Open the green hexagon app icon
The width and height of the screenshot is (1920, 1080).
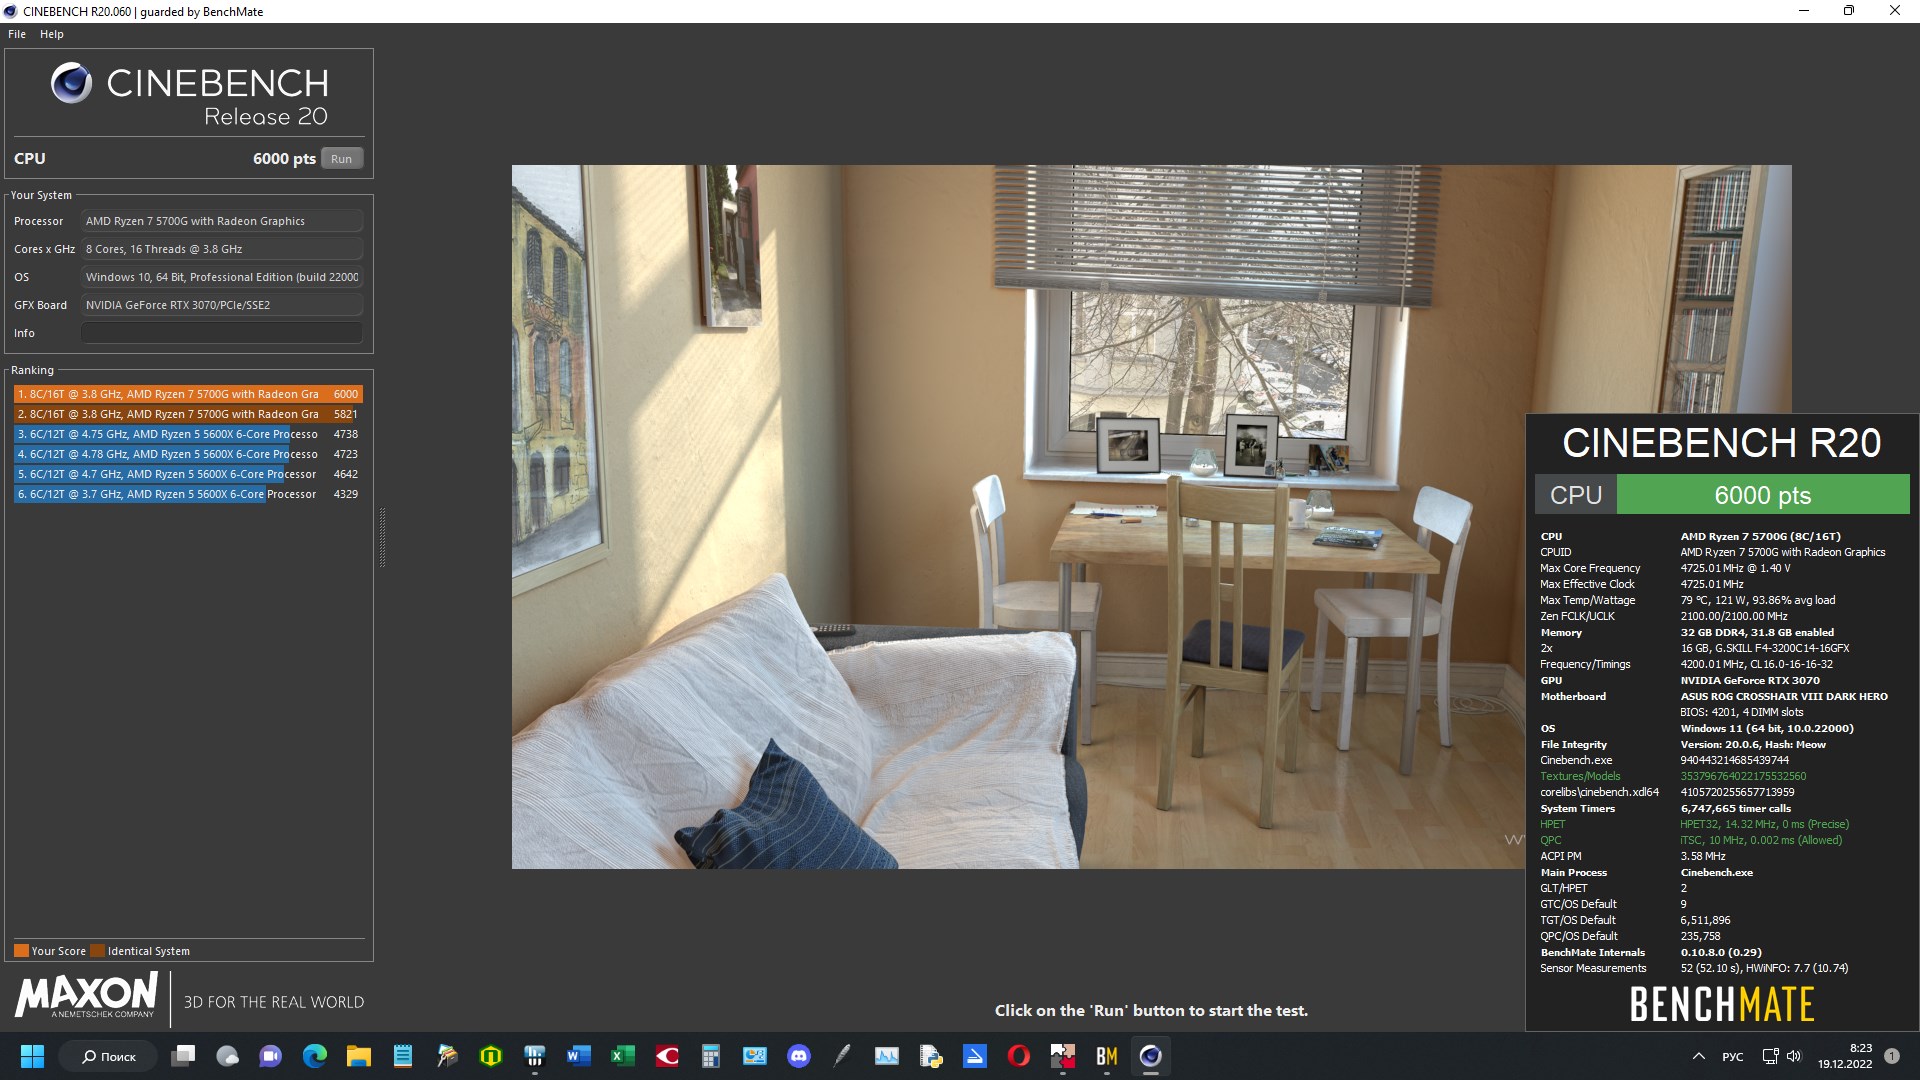tap(491, 1056)
